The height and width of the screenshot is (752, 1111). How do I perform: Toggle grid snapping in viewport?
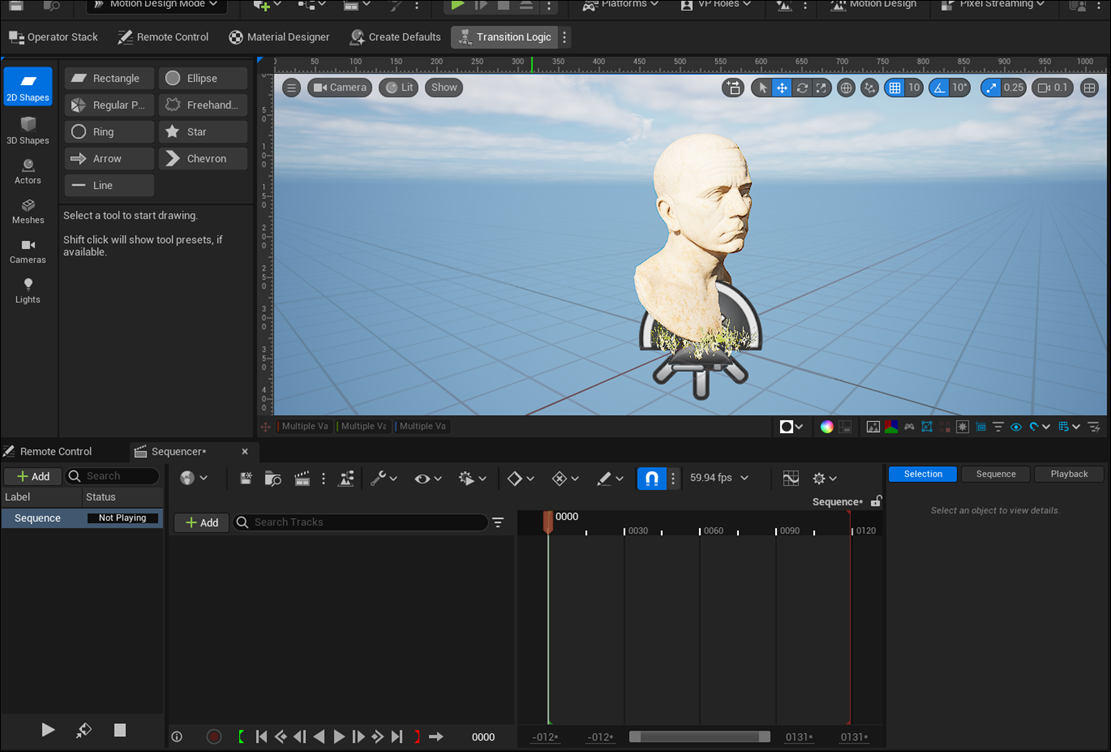[895, 88]
